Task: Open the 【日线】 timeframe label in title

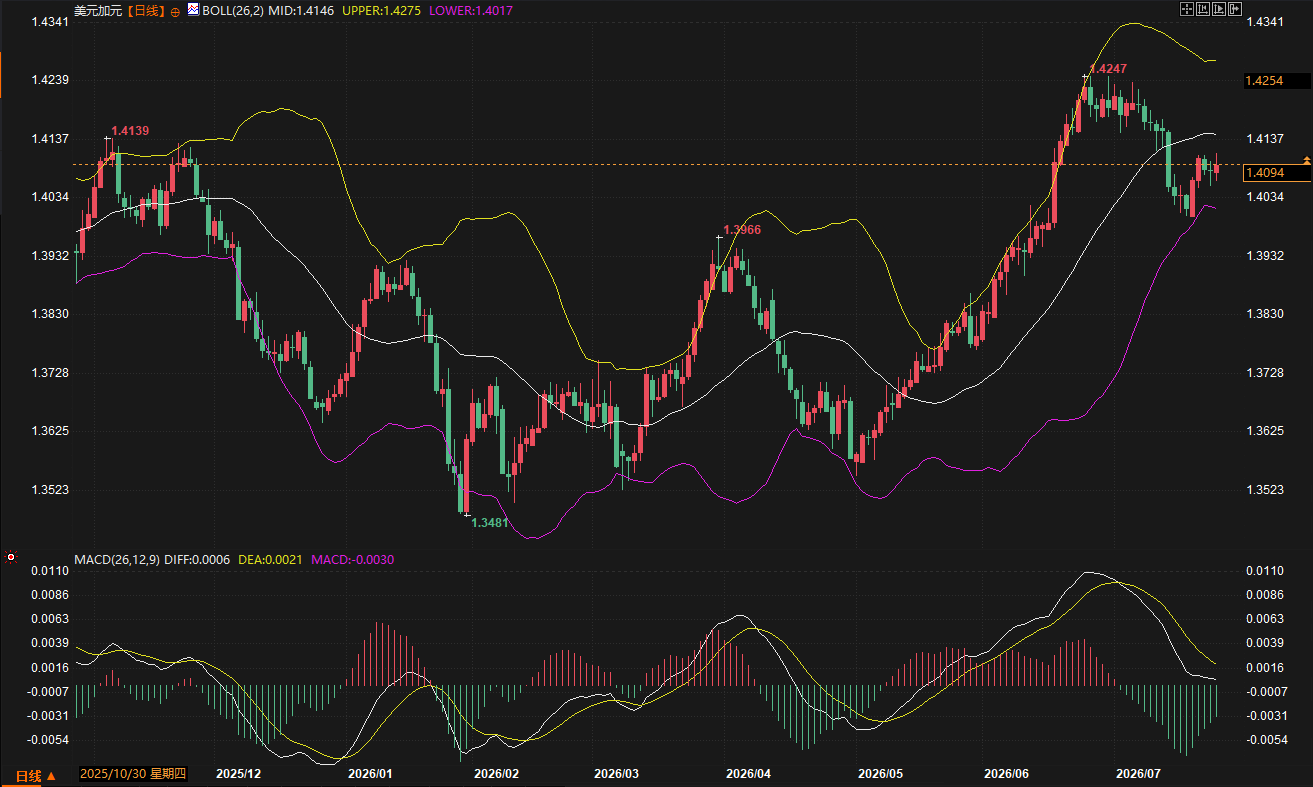Action: click(x=147, y=11)
